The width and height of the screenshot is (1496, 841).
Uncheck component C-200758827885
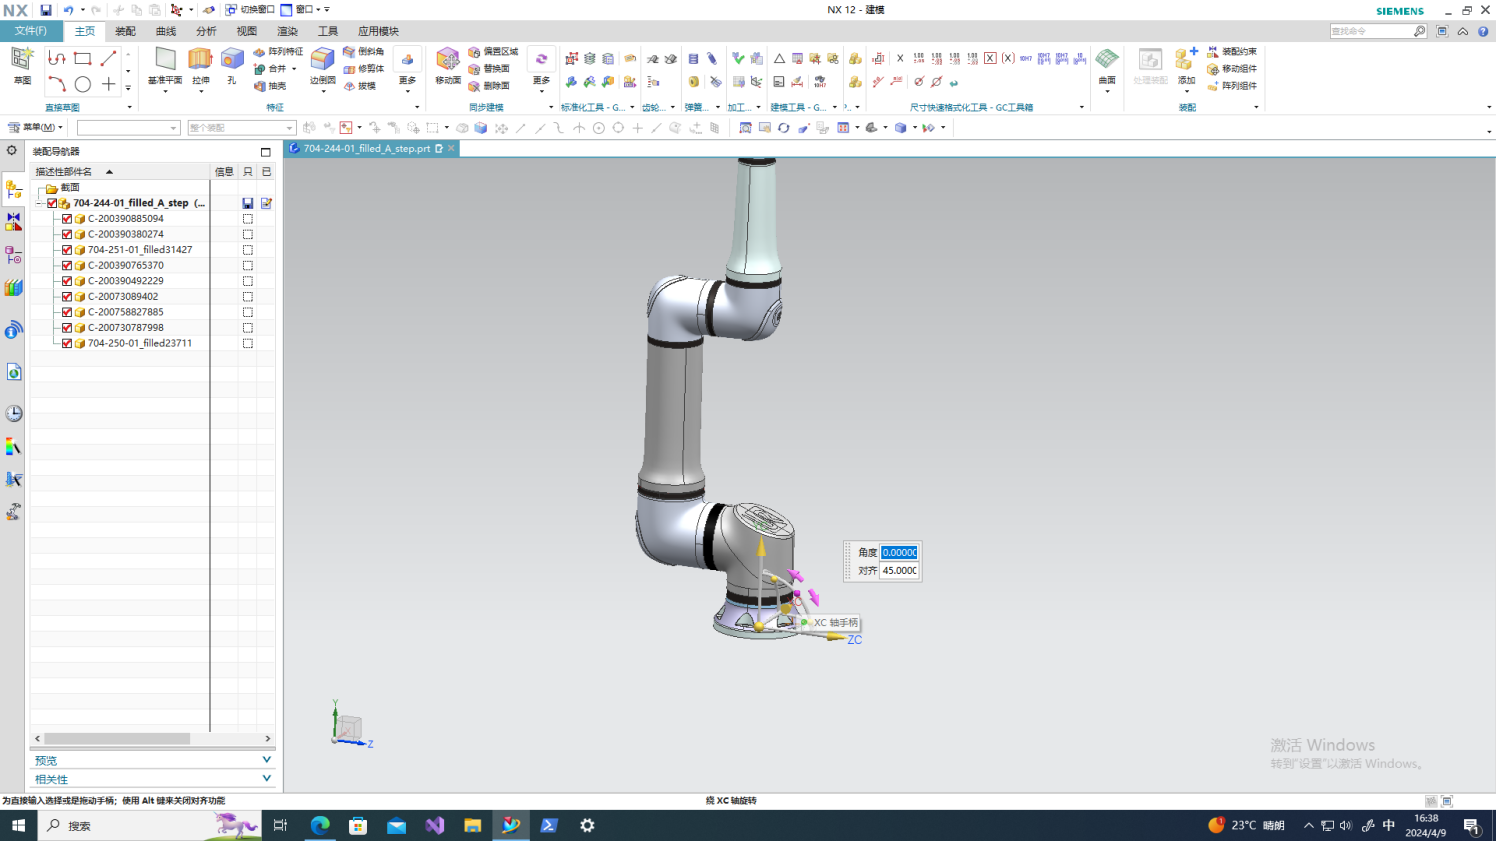(x=67, y=312)
